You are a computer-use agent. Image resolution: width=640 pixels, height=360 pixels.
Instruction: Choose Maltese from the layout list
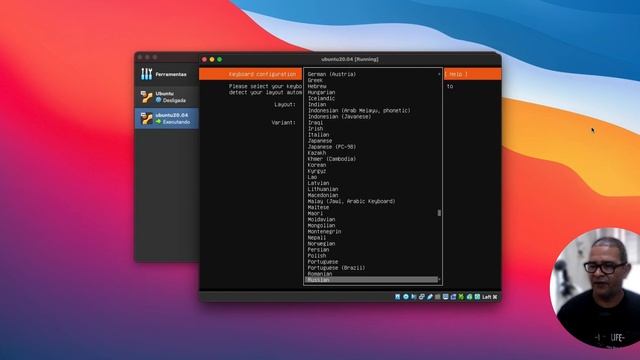318,207
